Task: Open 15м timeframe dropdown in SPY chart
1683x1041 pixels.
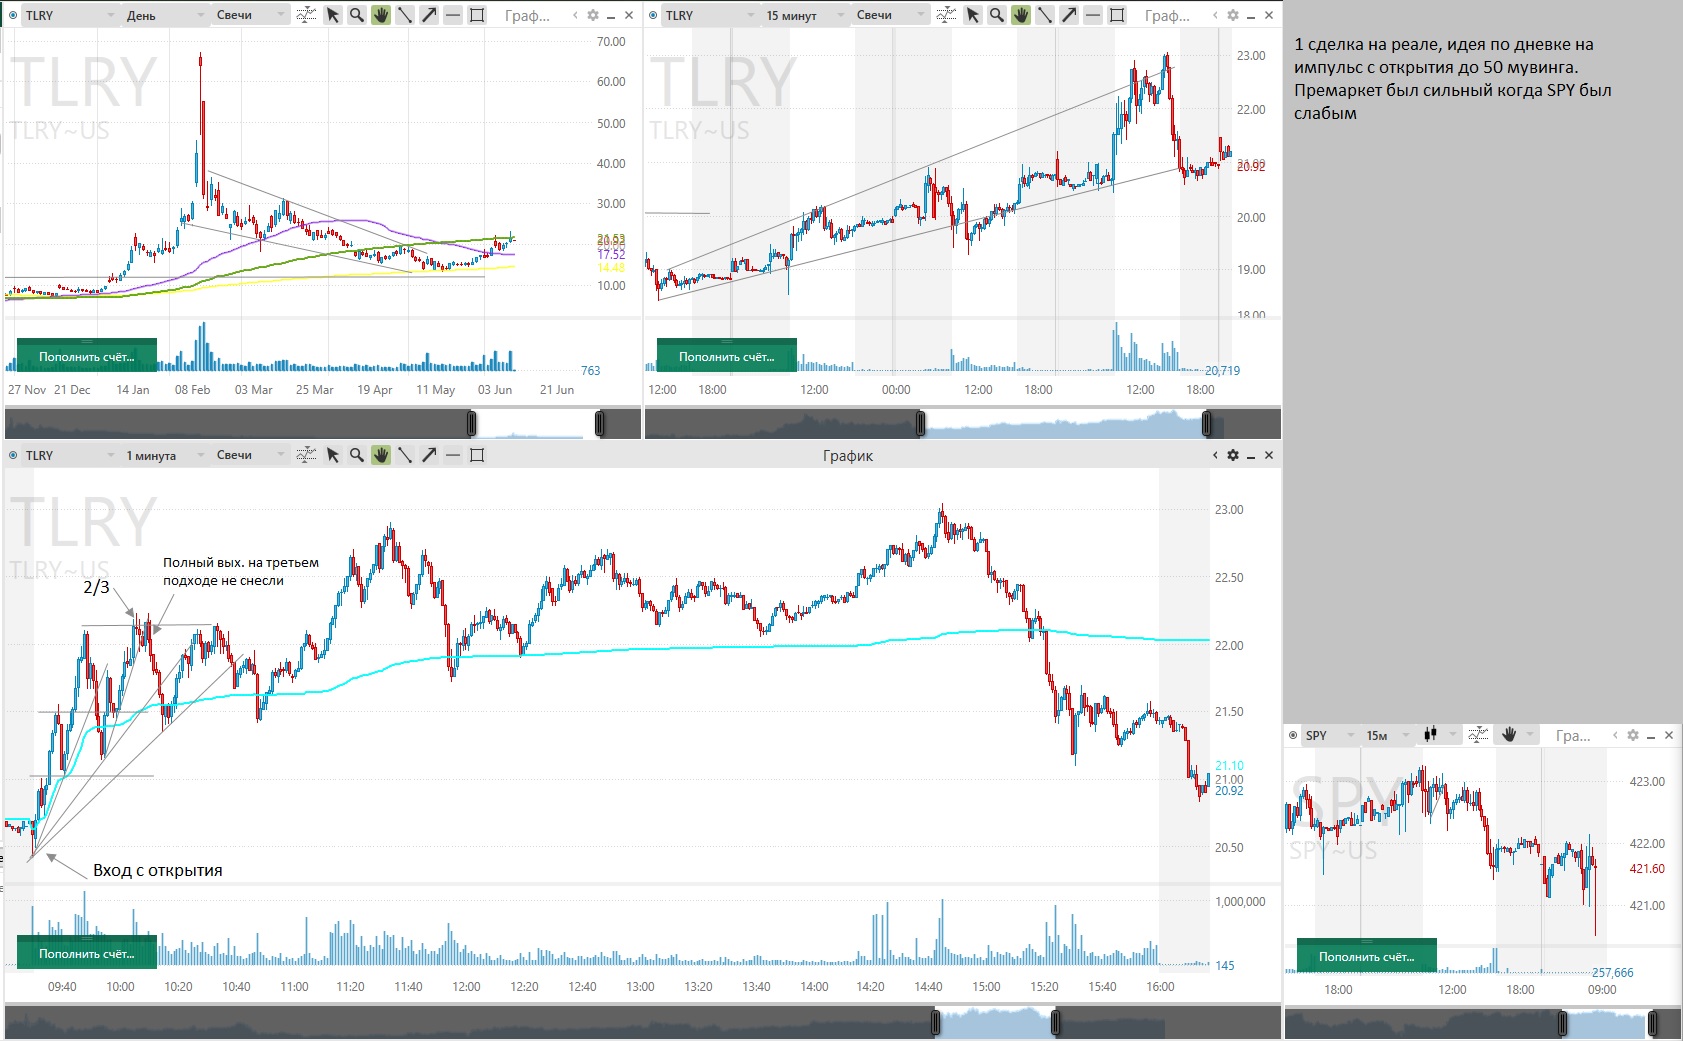Action: coord(1387,735)
